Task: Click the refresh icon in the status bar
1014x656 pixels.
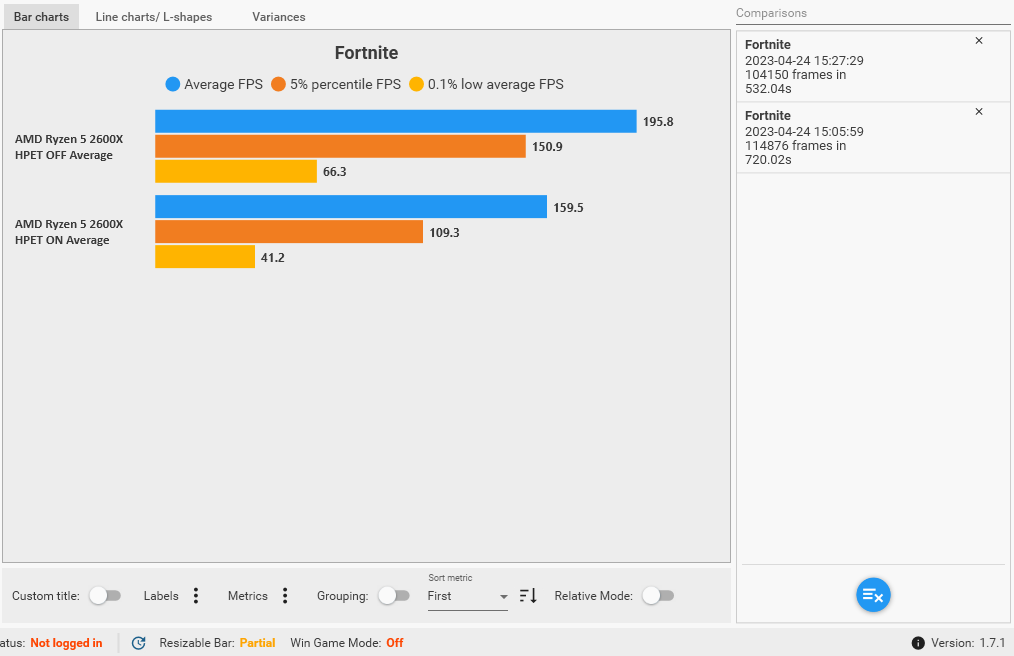Action: click(139, 642)
